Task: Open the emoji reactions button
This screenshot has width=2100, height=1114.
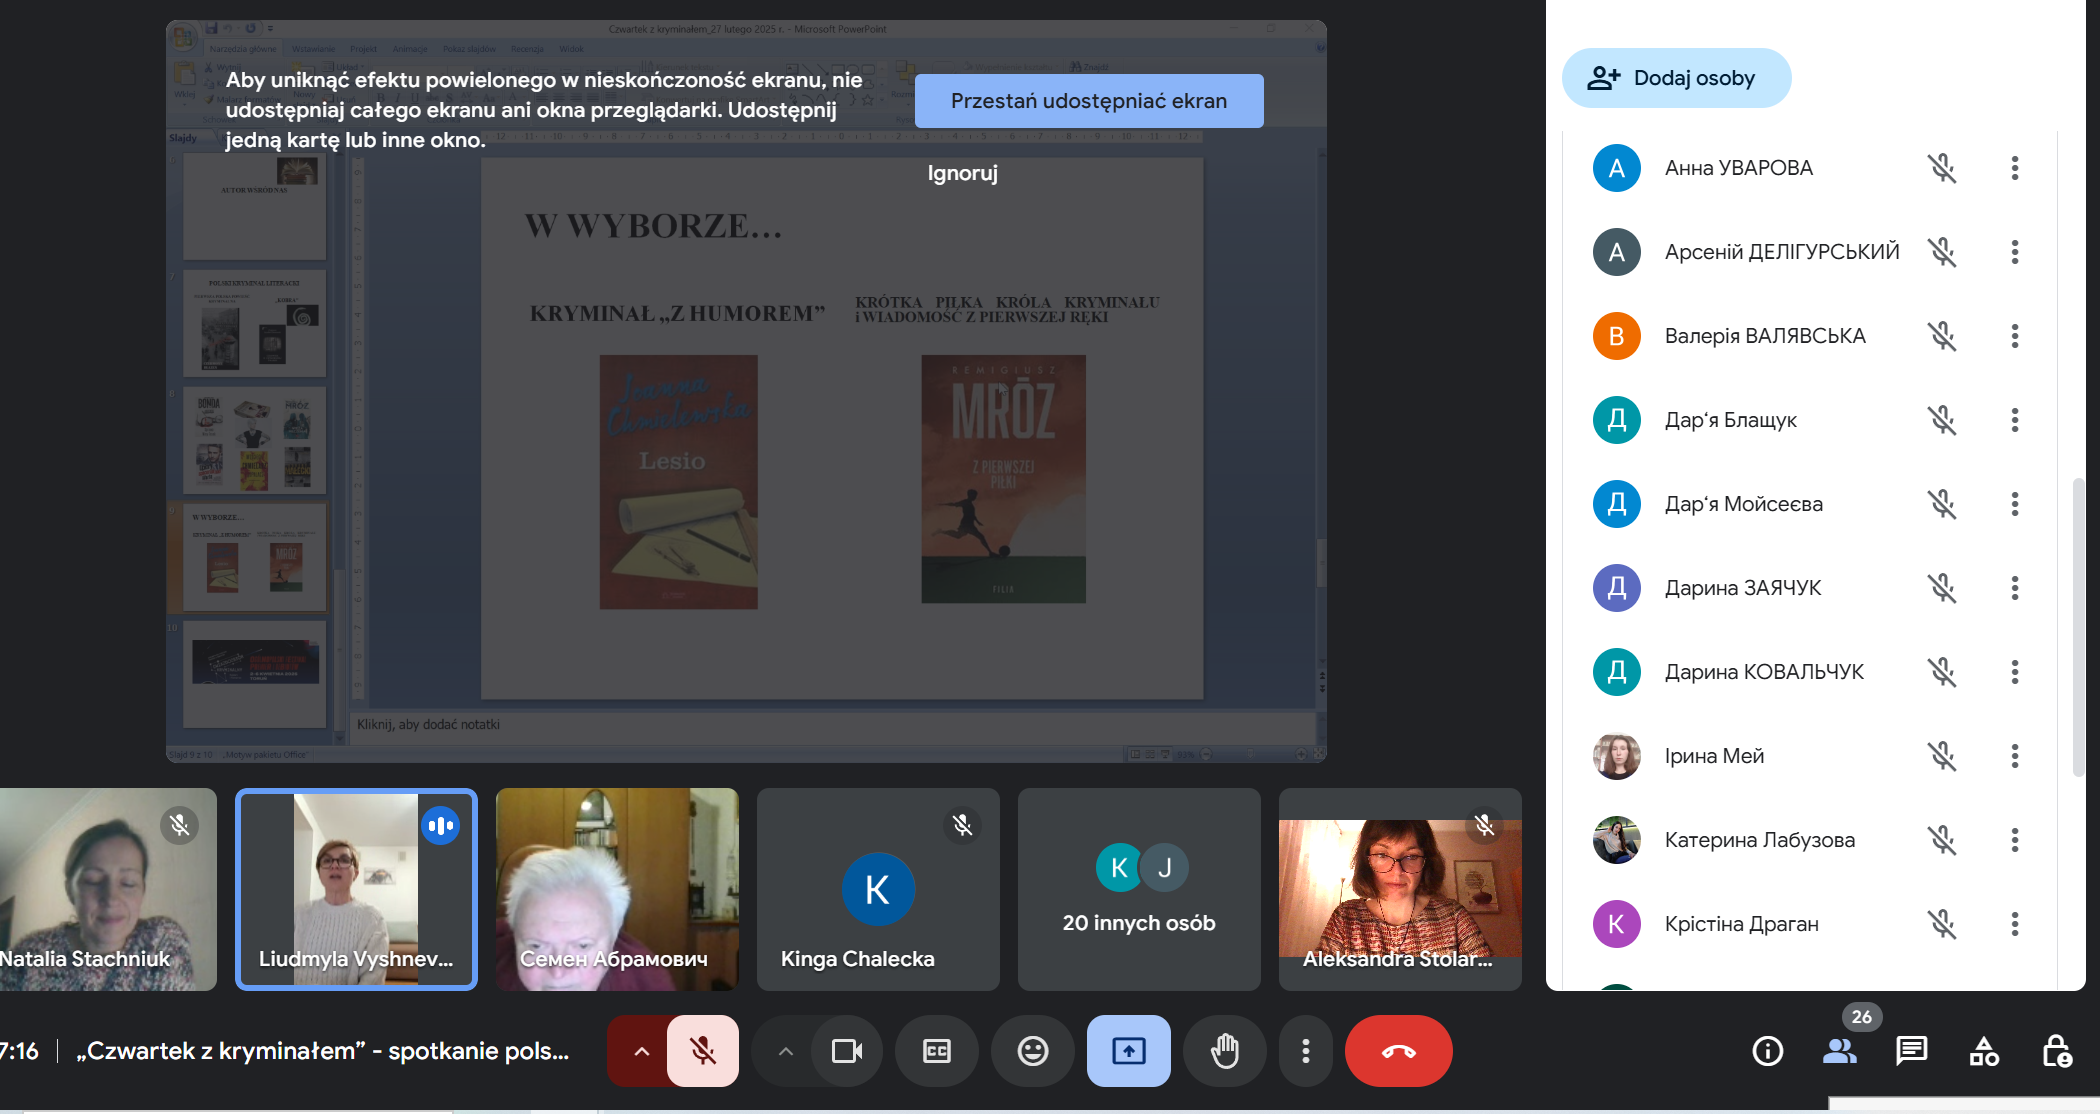Action: (1033, 1051)
